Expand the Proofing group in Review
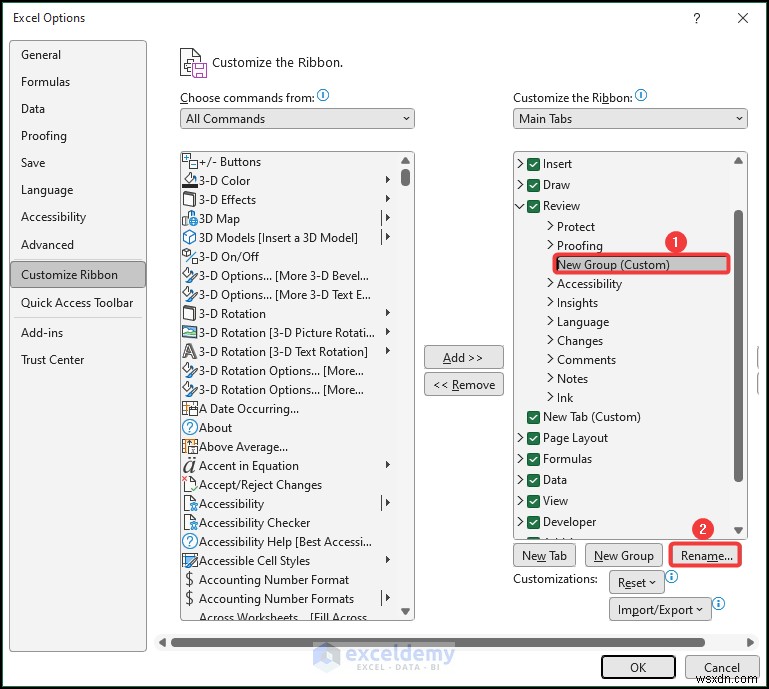 pyautogui.click(x=550, y=245)
